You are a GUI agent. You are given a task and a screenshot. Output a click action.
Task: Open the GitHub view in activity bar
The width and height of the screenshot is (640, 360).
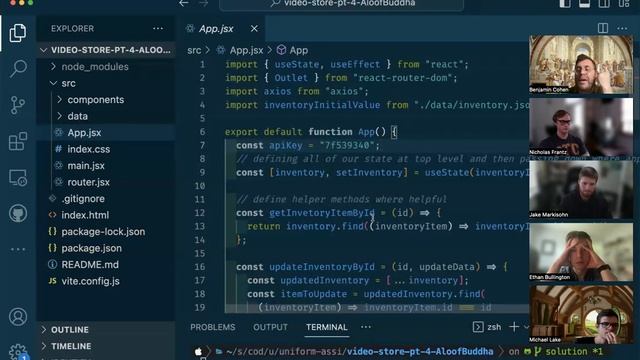click(18, 213)
